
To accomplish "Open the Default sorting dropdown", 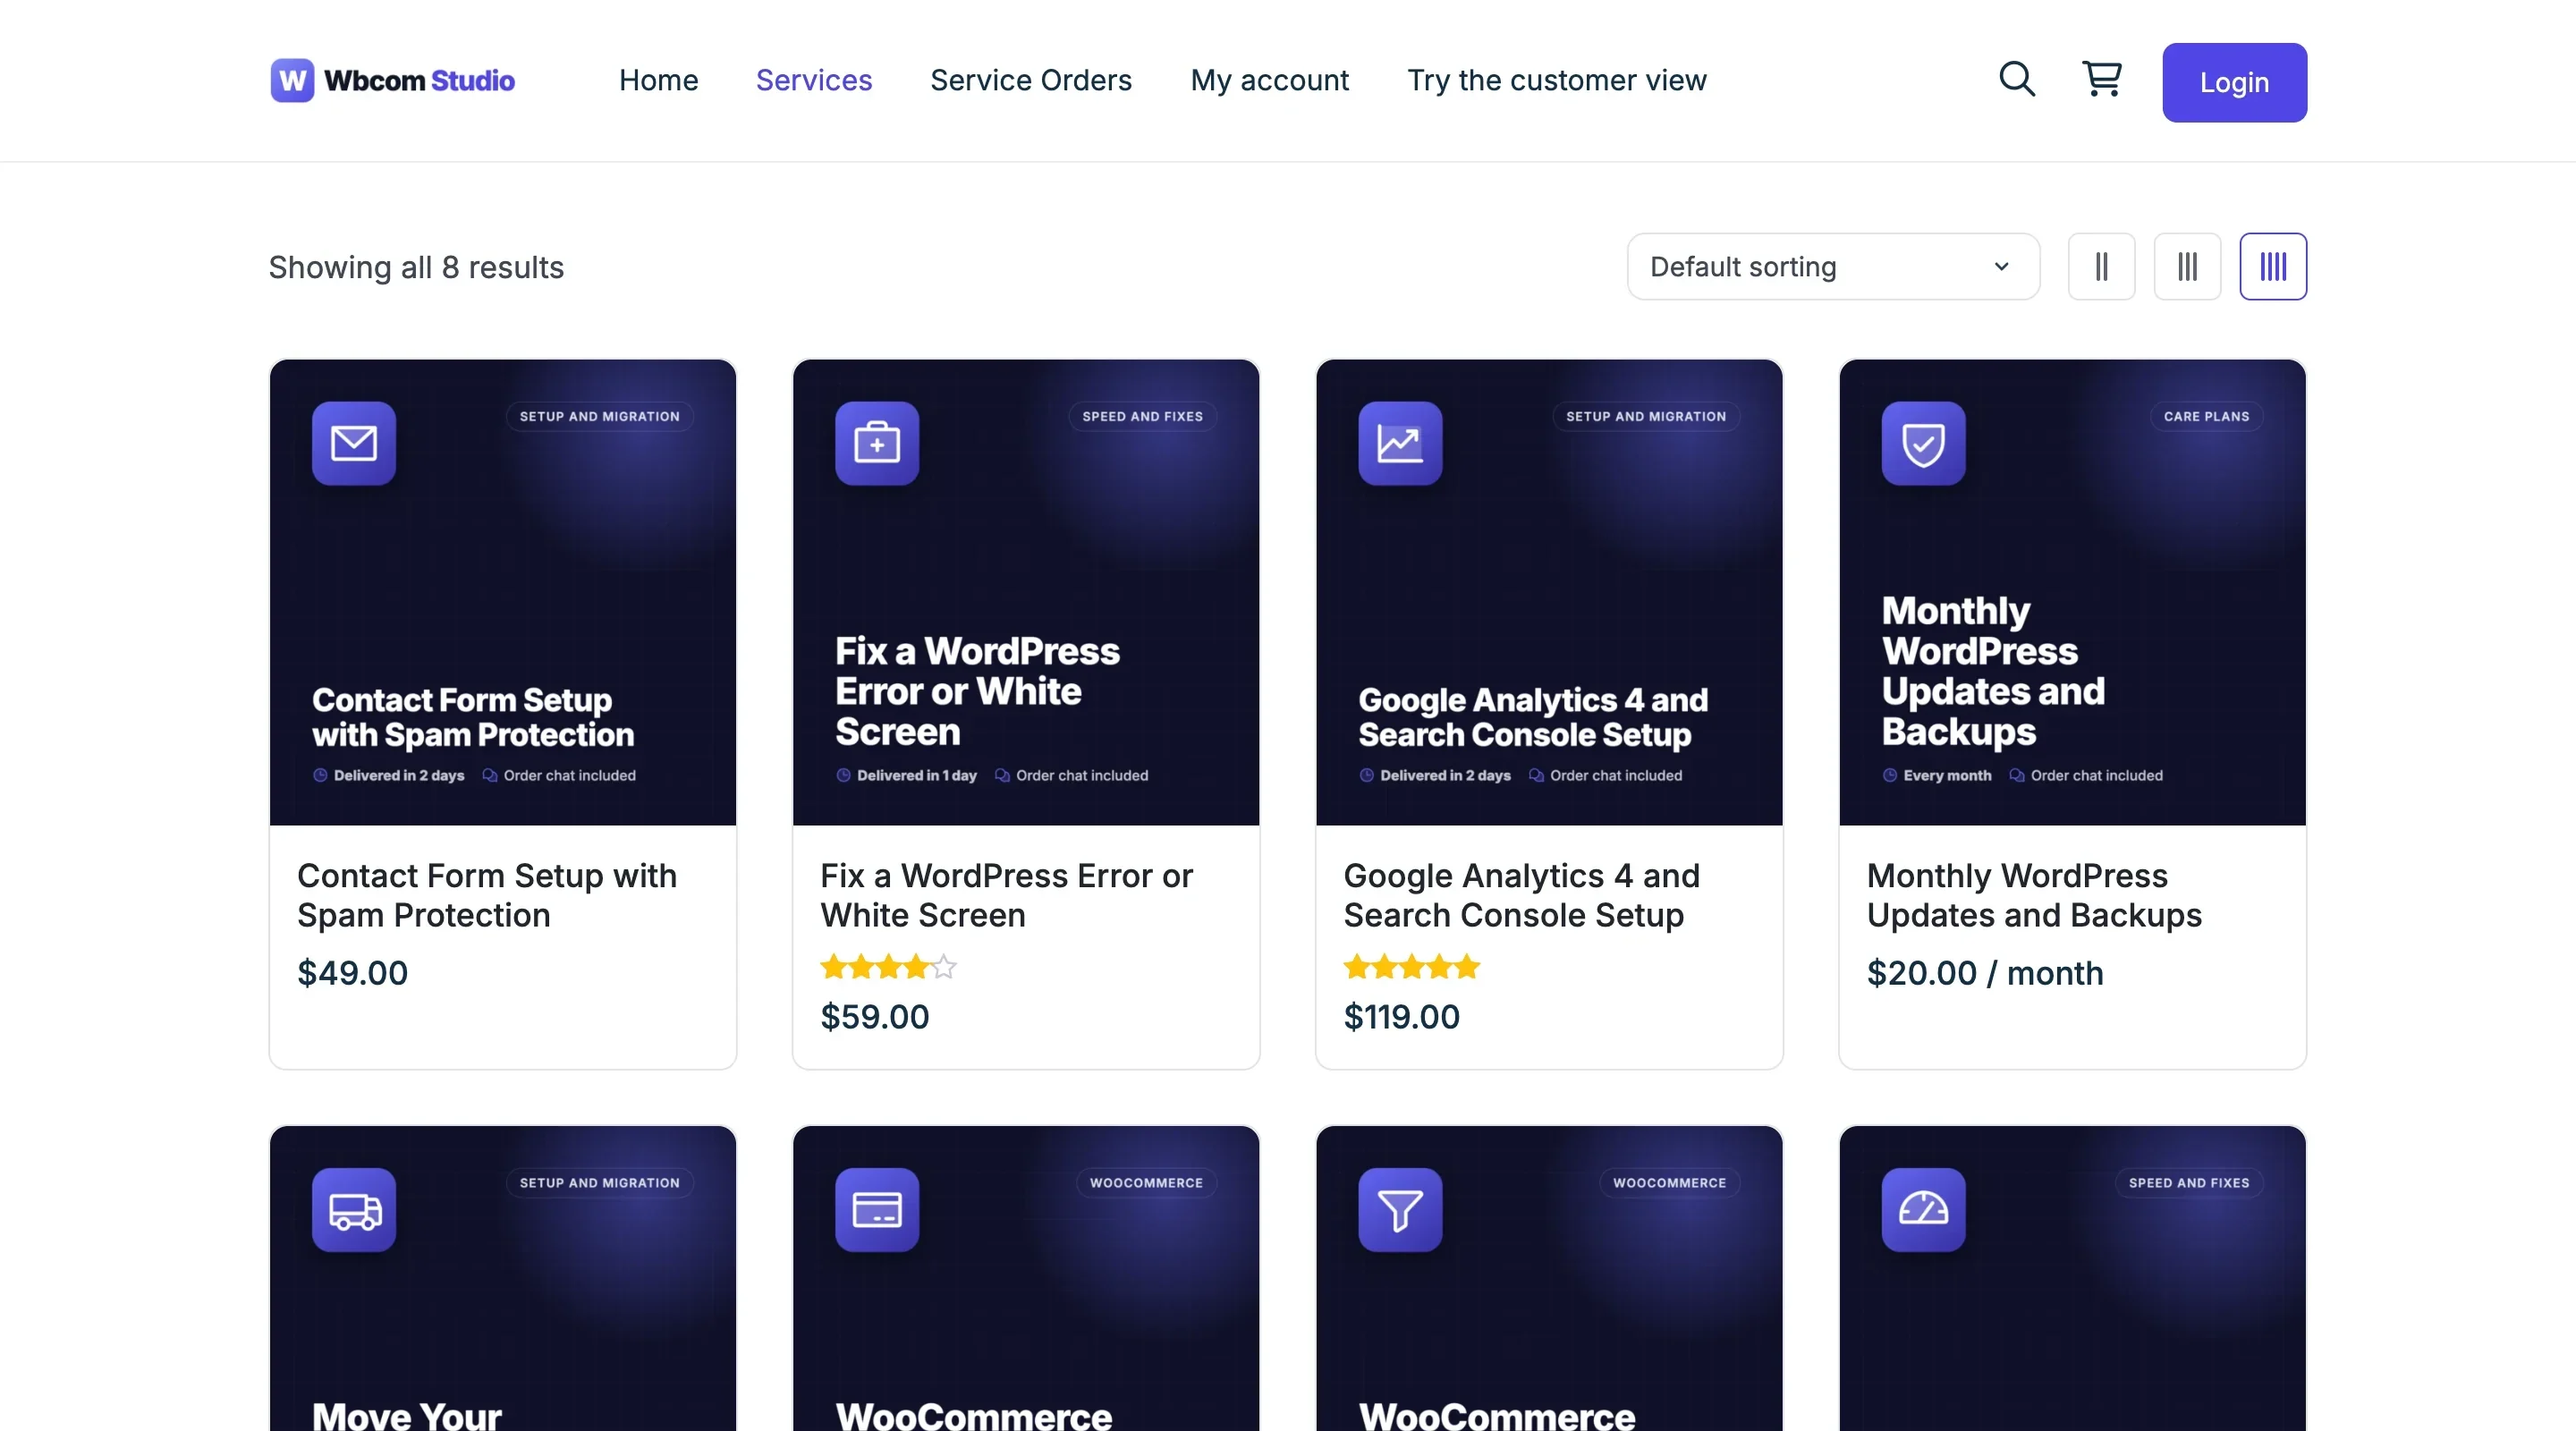I will (1833, 267).
